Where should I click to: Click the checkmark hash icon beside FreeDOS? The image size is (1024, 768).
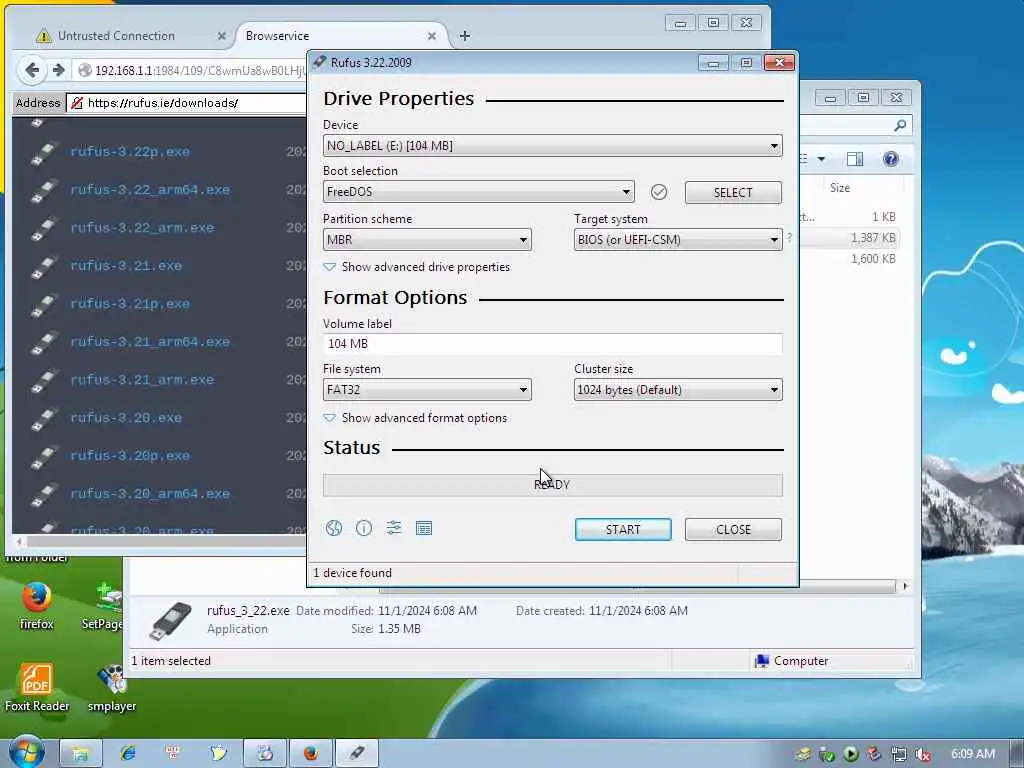click(x=659, y=192)
